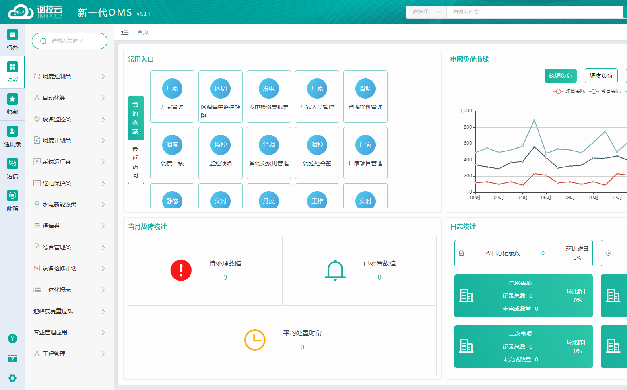Screen dimensions: 627x390
Task: Click the green bell notification icon
Action: point(335,270)
